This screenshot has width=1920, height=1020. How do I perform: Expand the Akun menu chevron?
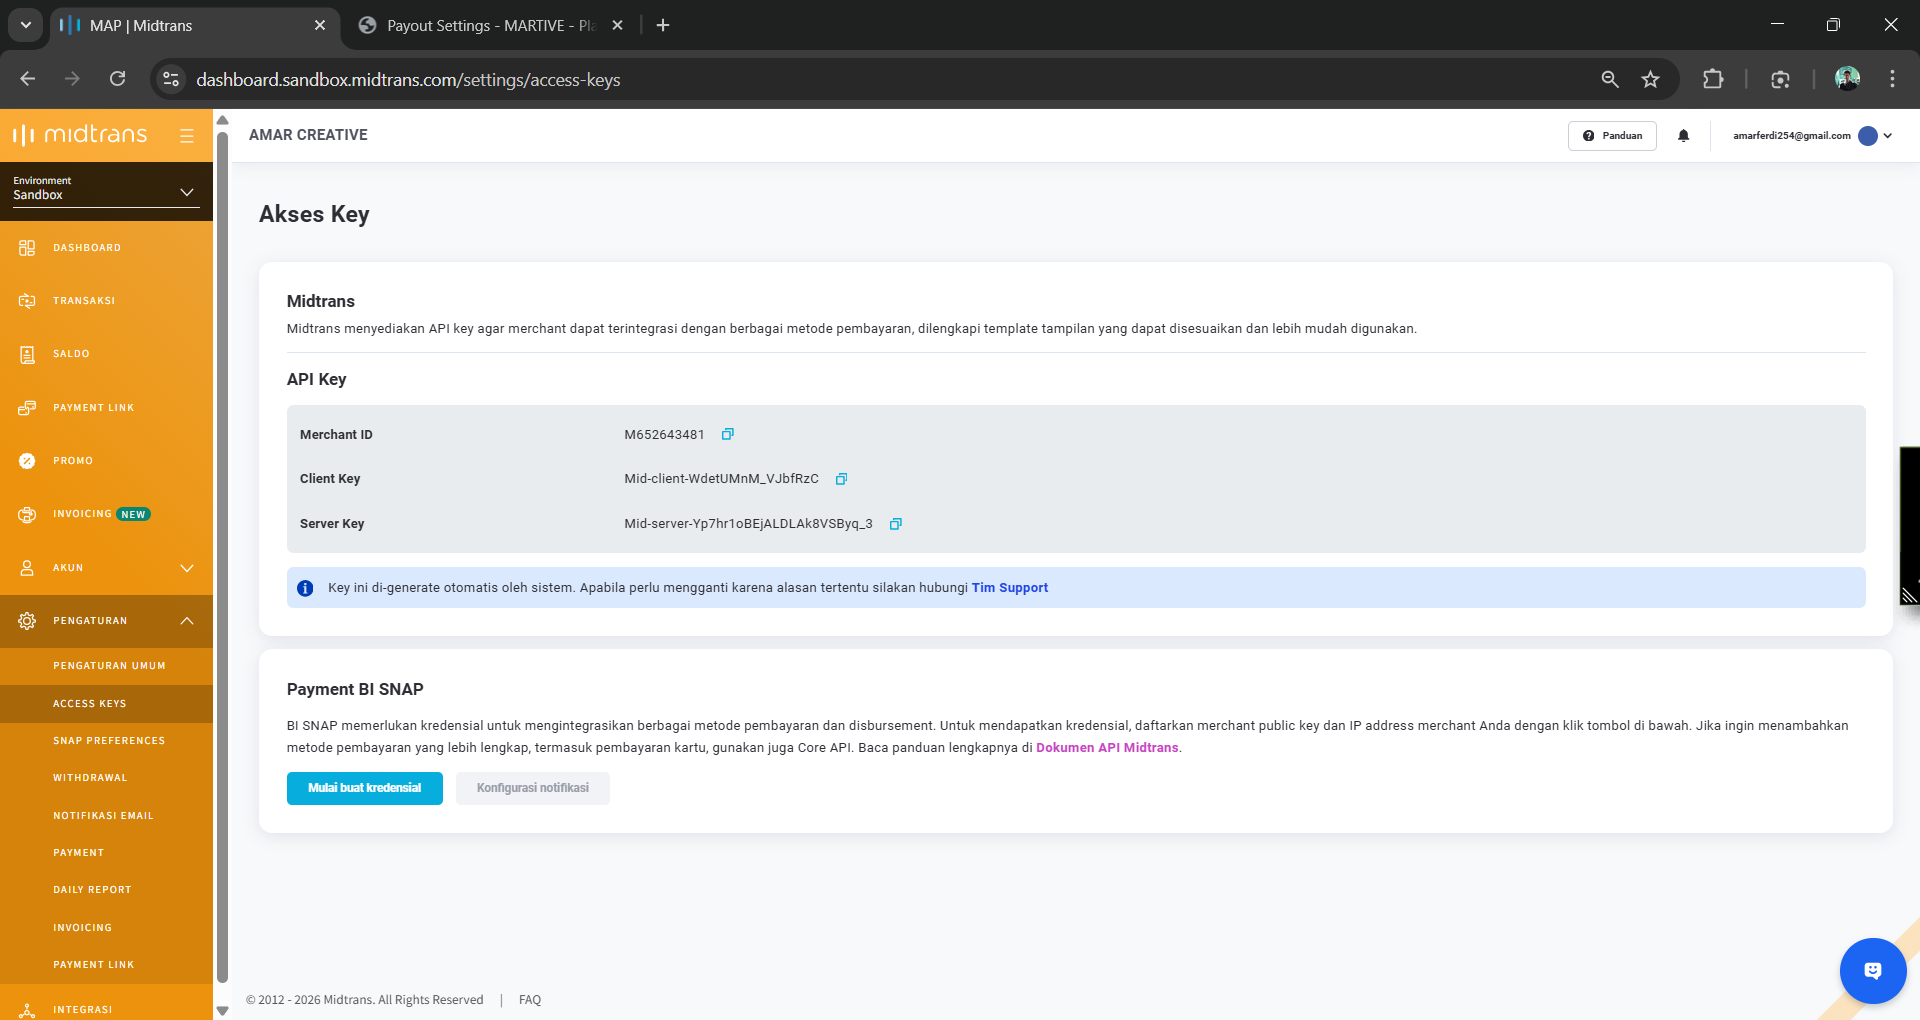[187, 568]
